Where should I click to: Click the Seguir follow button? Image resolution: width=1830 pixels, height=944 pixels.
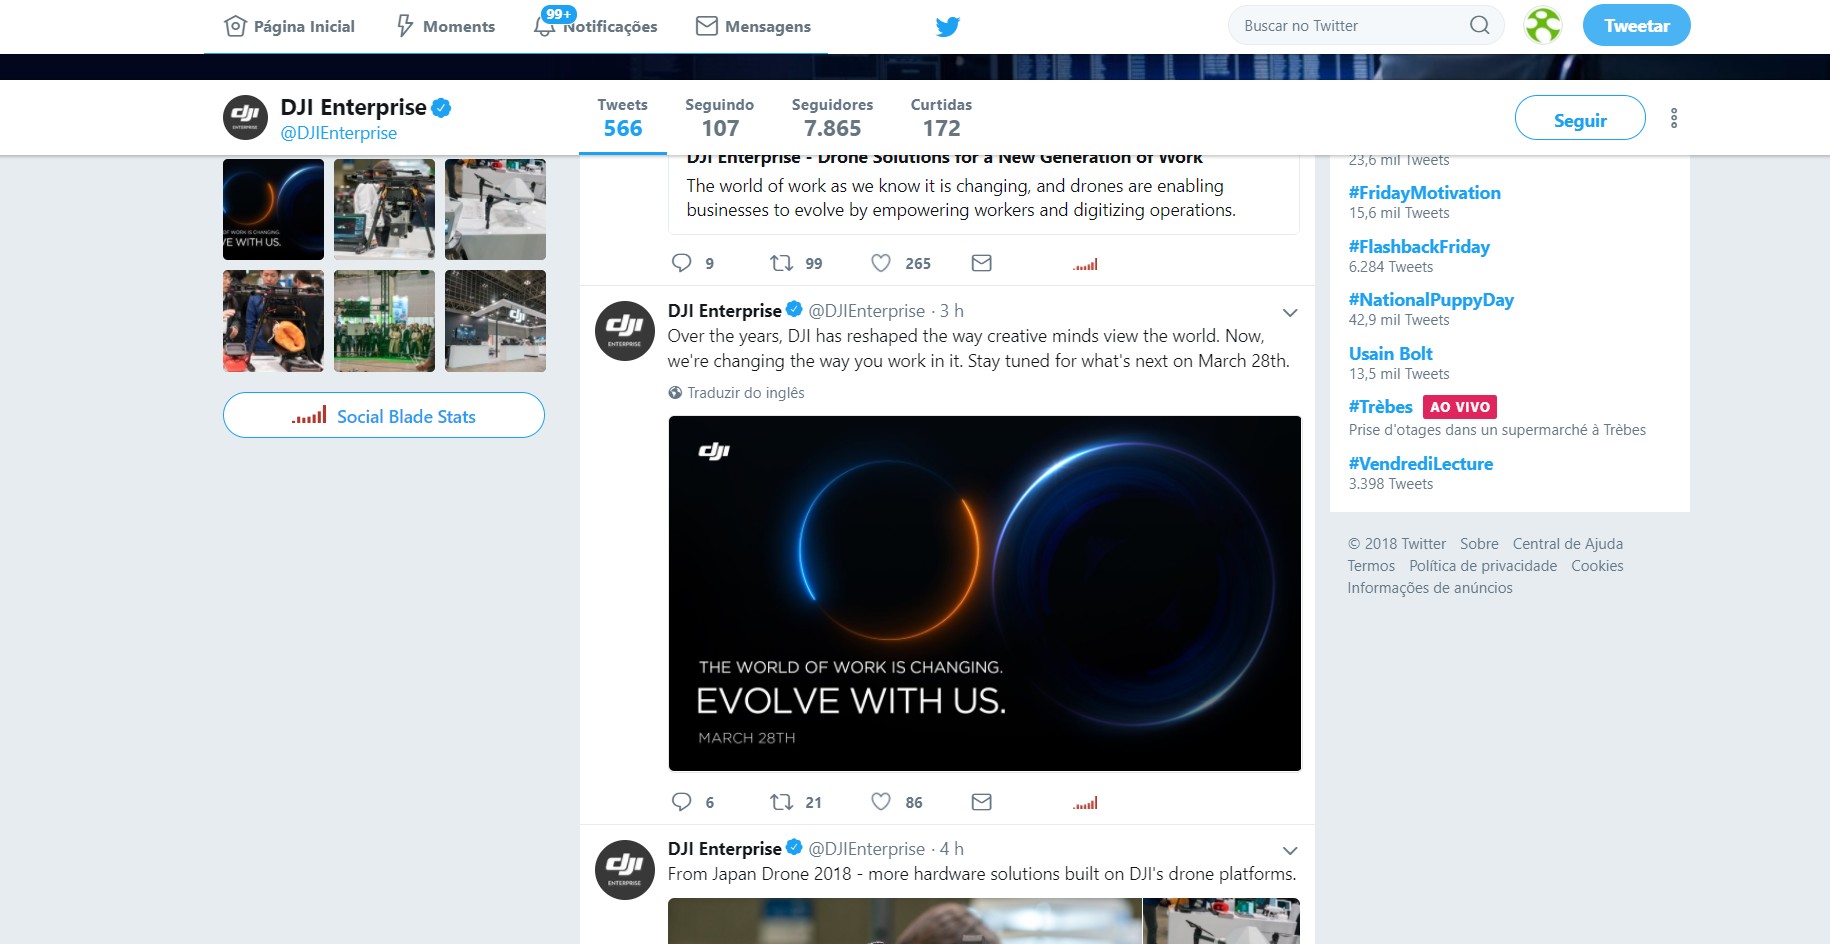pyautogui.click(x=1580, y=119)
